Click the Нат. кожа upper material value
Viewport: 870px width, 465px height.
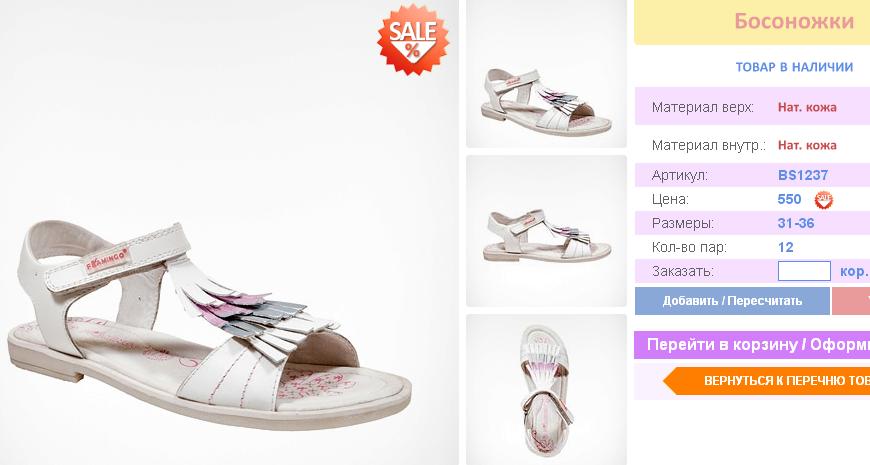point(807,107)
